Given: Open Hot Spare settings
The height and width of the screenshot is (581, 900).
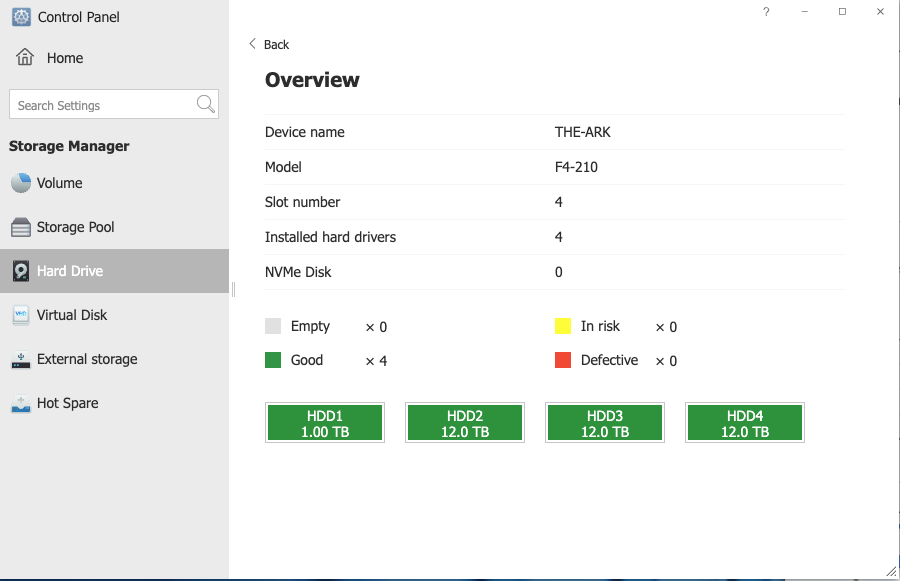Looking at the screenshot, I should click(115, 404).
